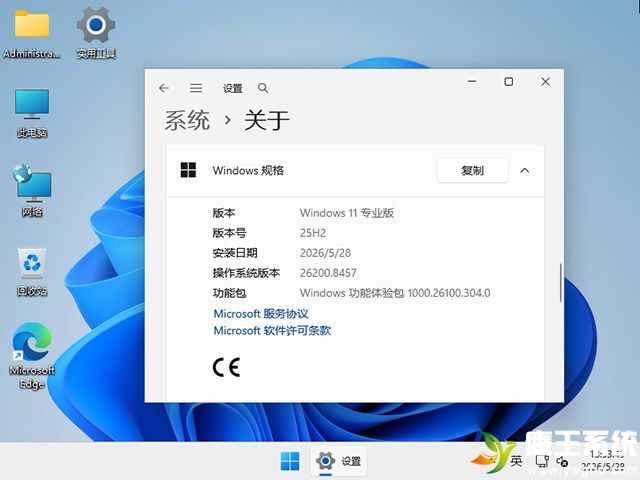Screen dimensions: 640x480
Task: Select the 此电脑 desktop icon
Action: click(x=32, y=113)
